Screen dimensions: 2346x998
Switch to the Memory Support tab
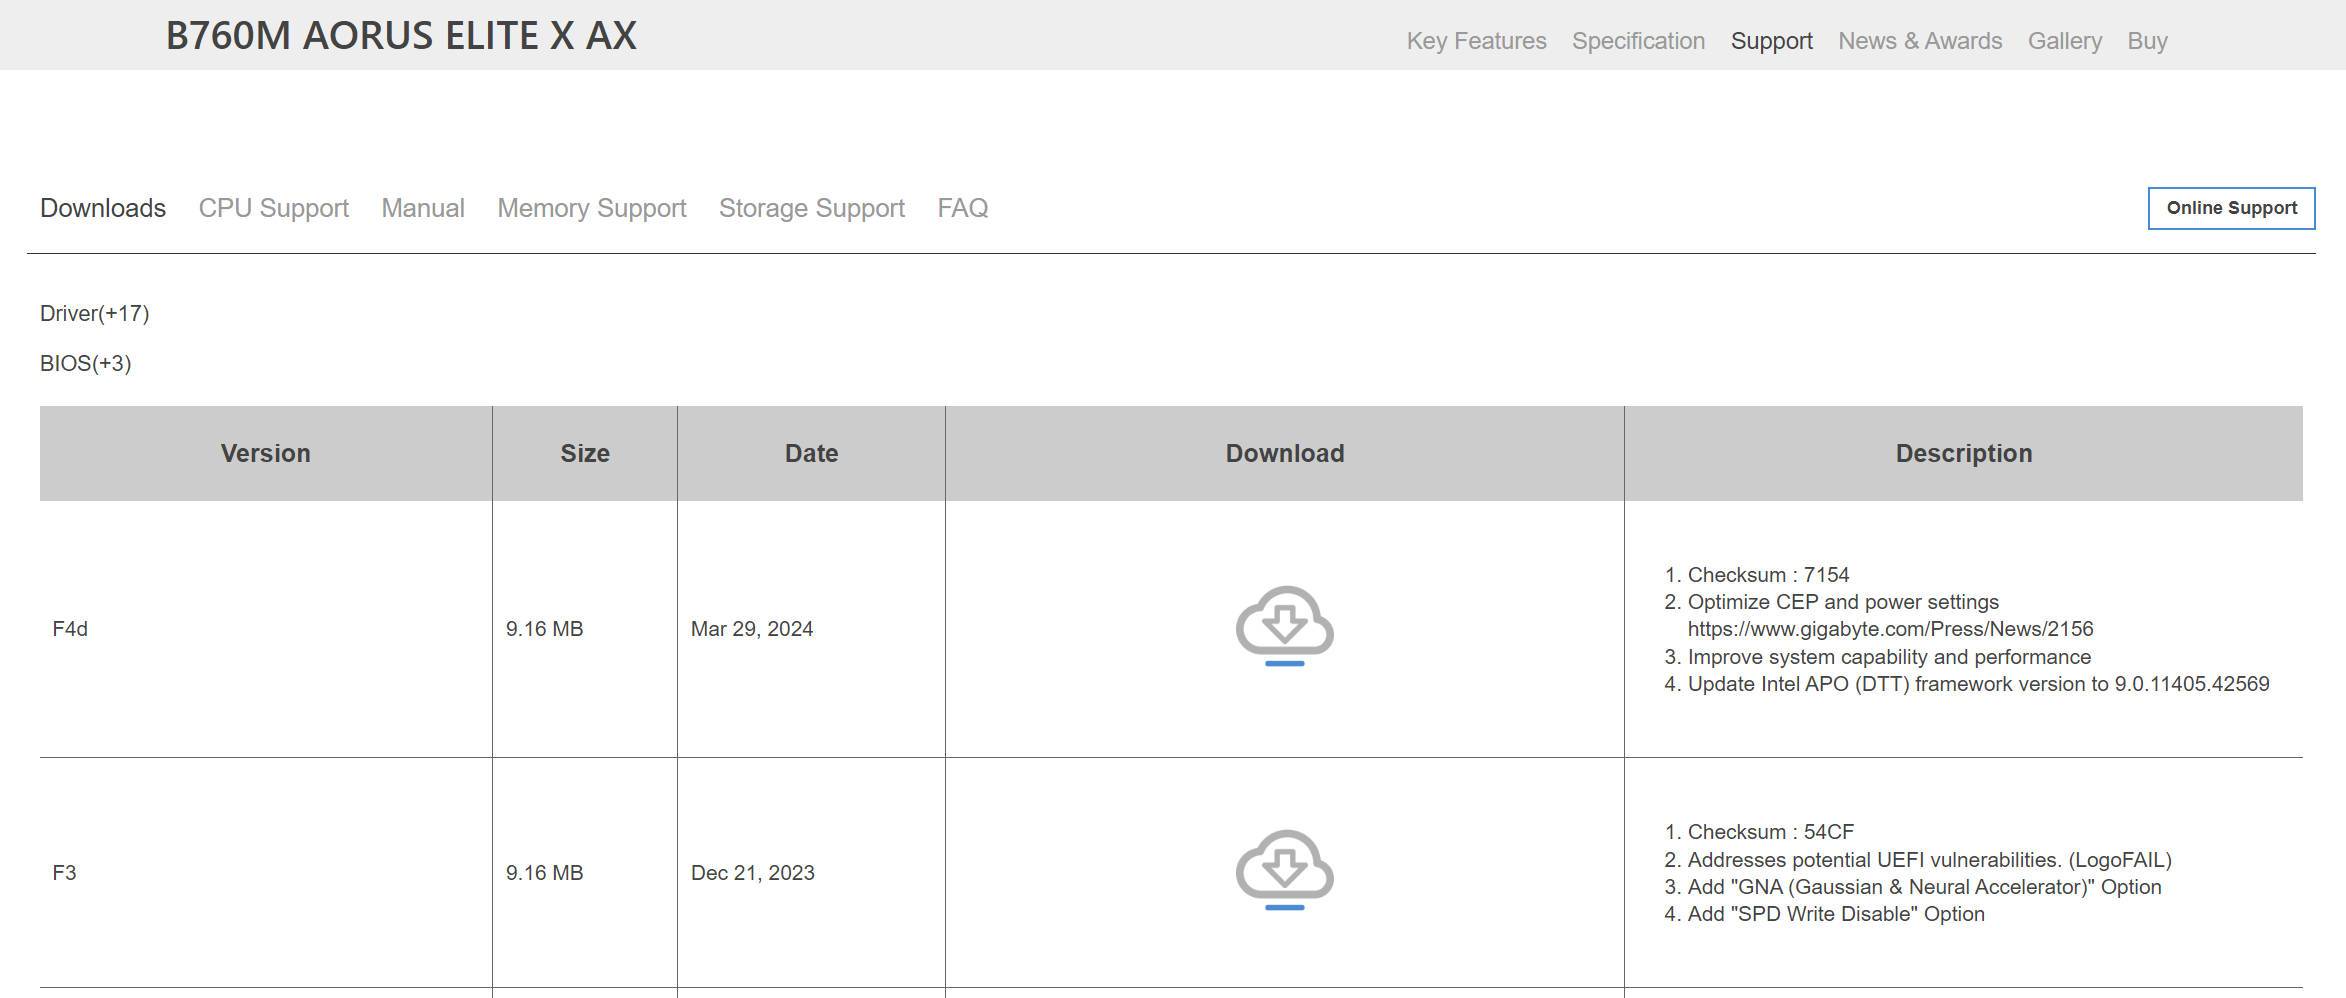point(591,208)
